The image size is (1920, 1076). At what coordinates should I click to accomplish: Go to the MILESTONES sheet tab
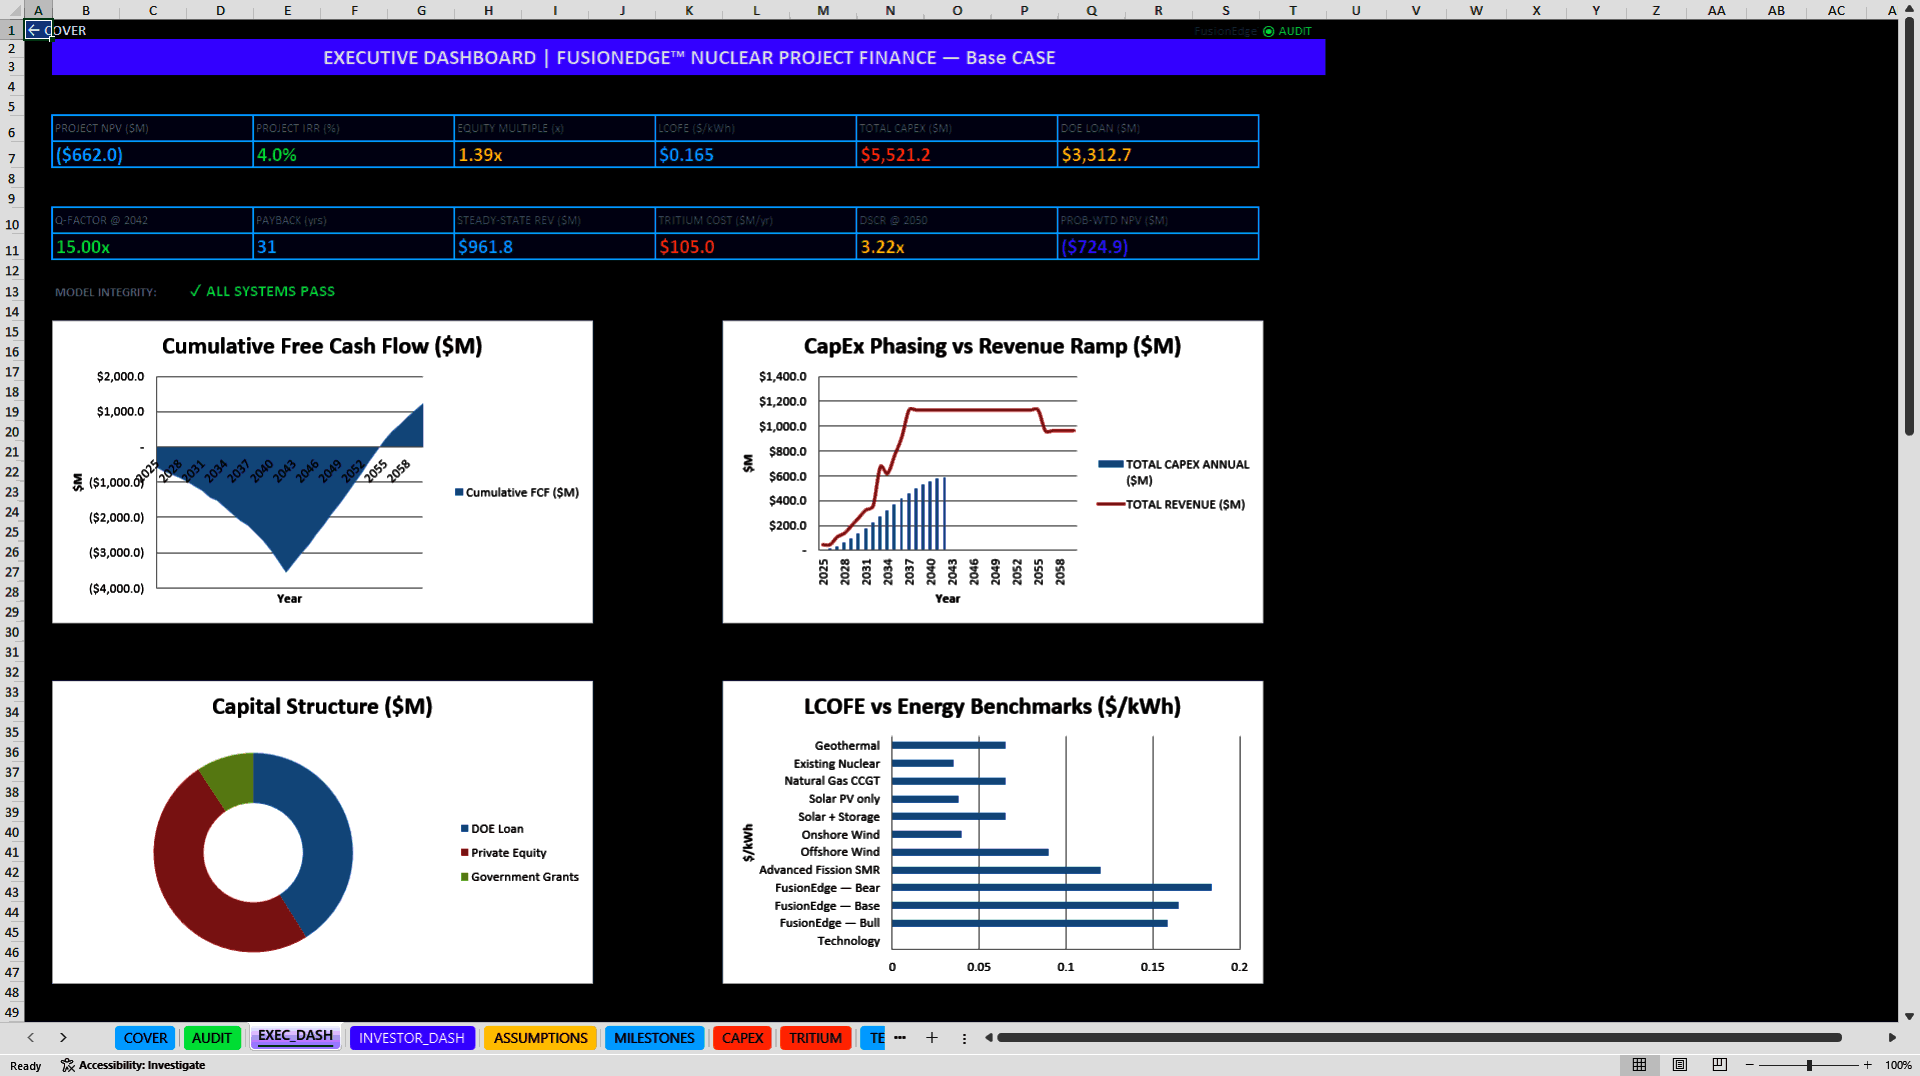coord(654,1038)
